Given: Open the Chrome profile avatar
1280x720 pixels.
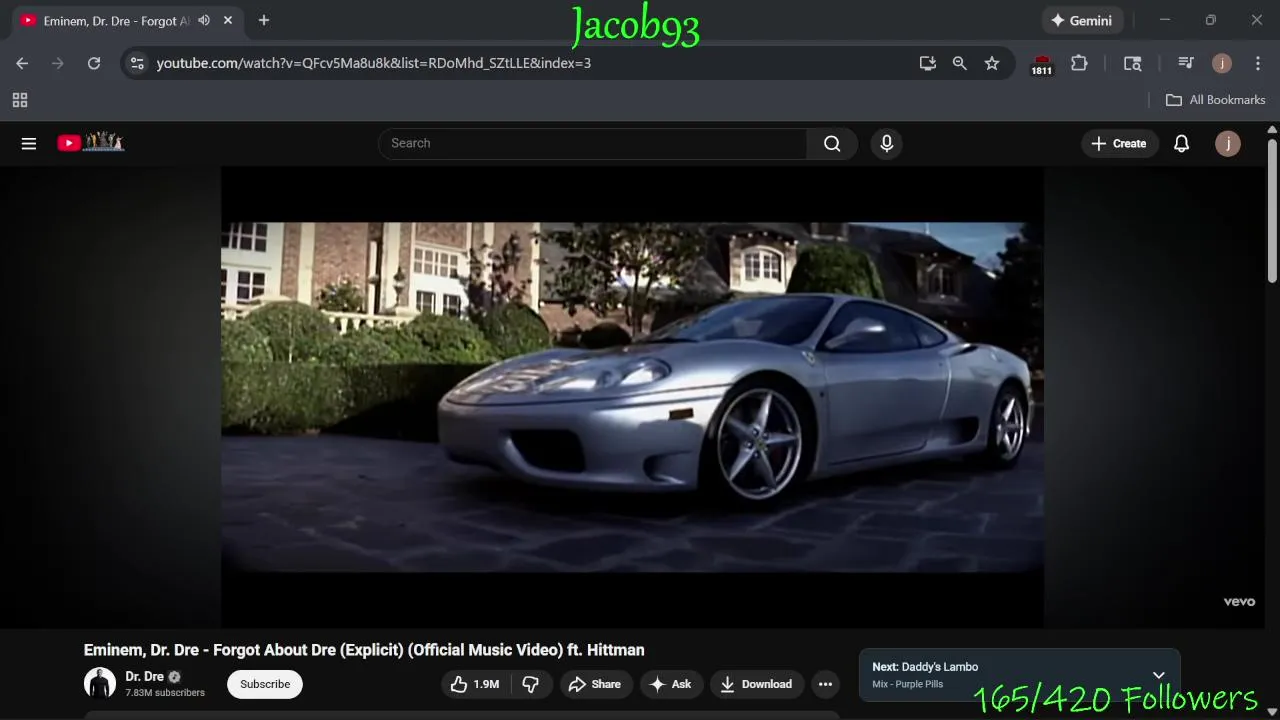Looking at the screenshot, I should 1222,63.
